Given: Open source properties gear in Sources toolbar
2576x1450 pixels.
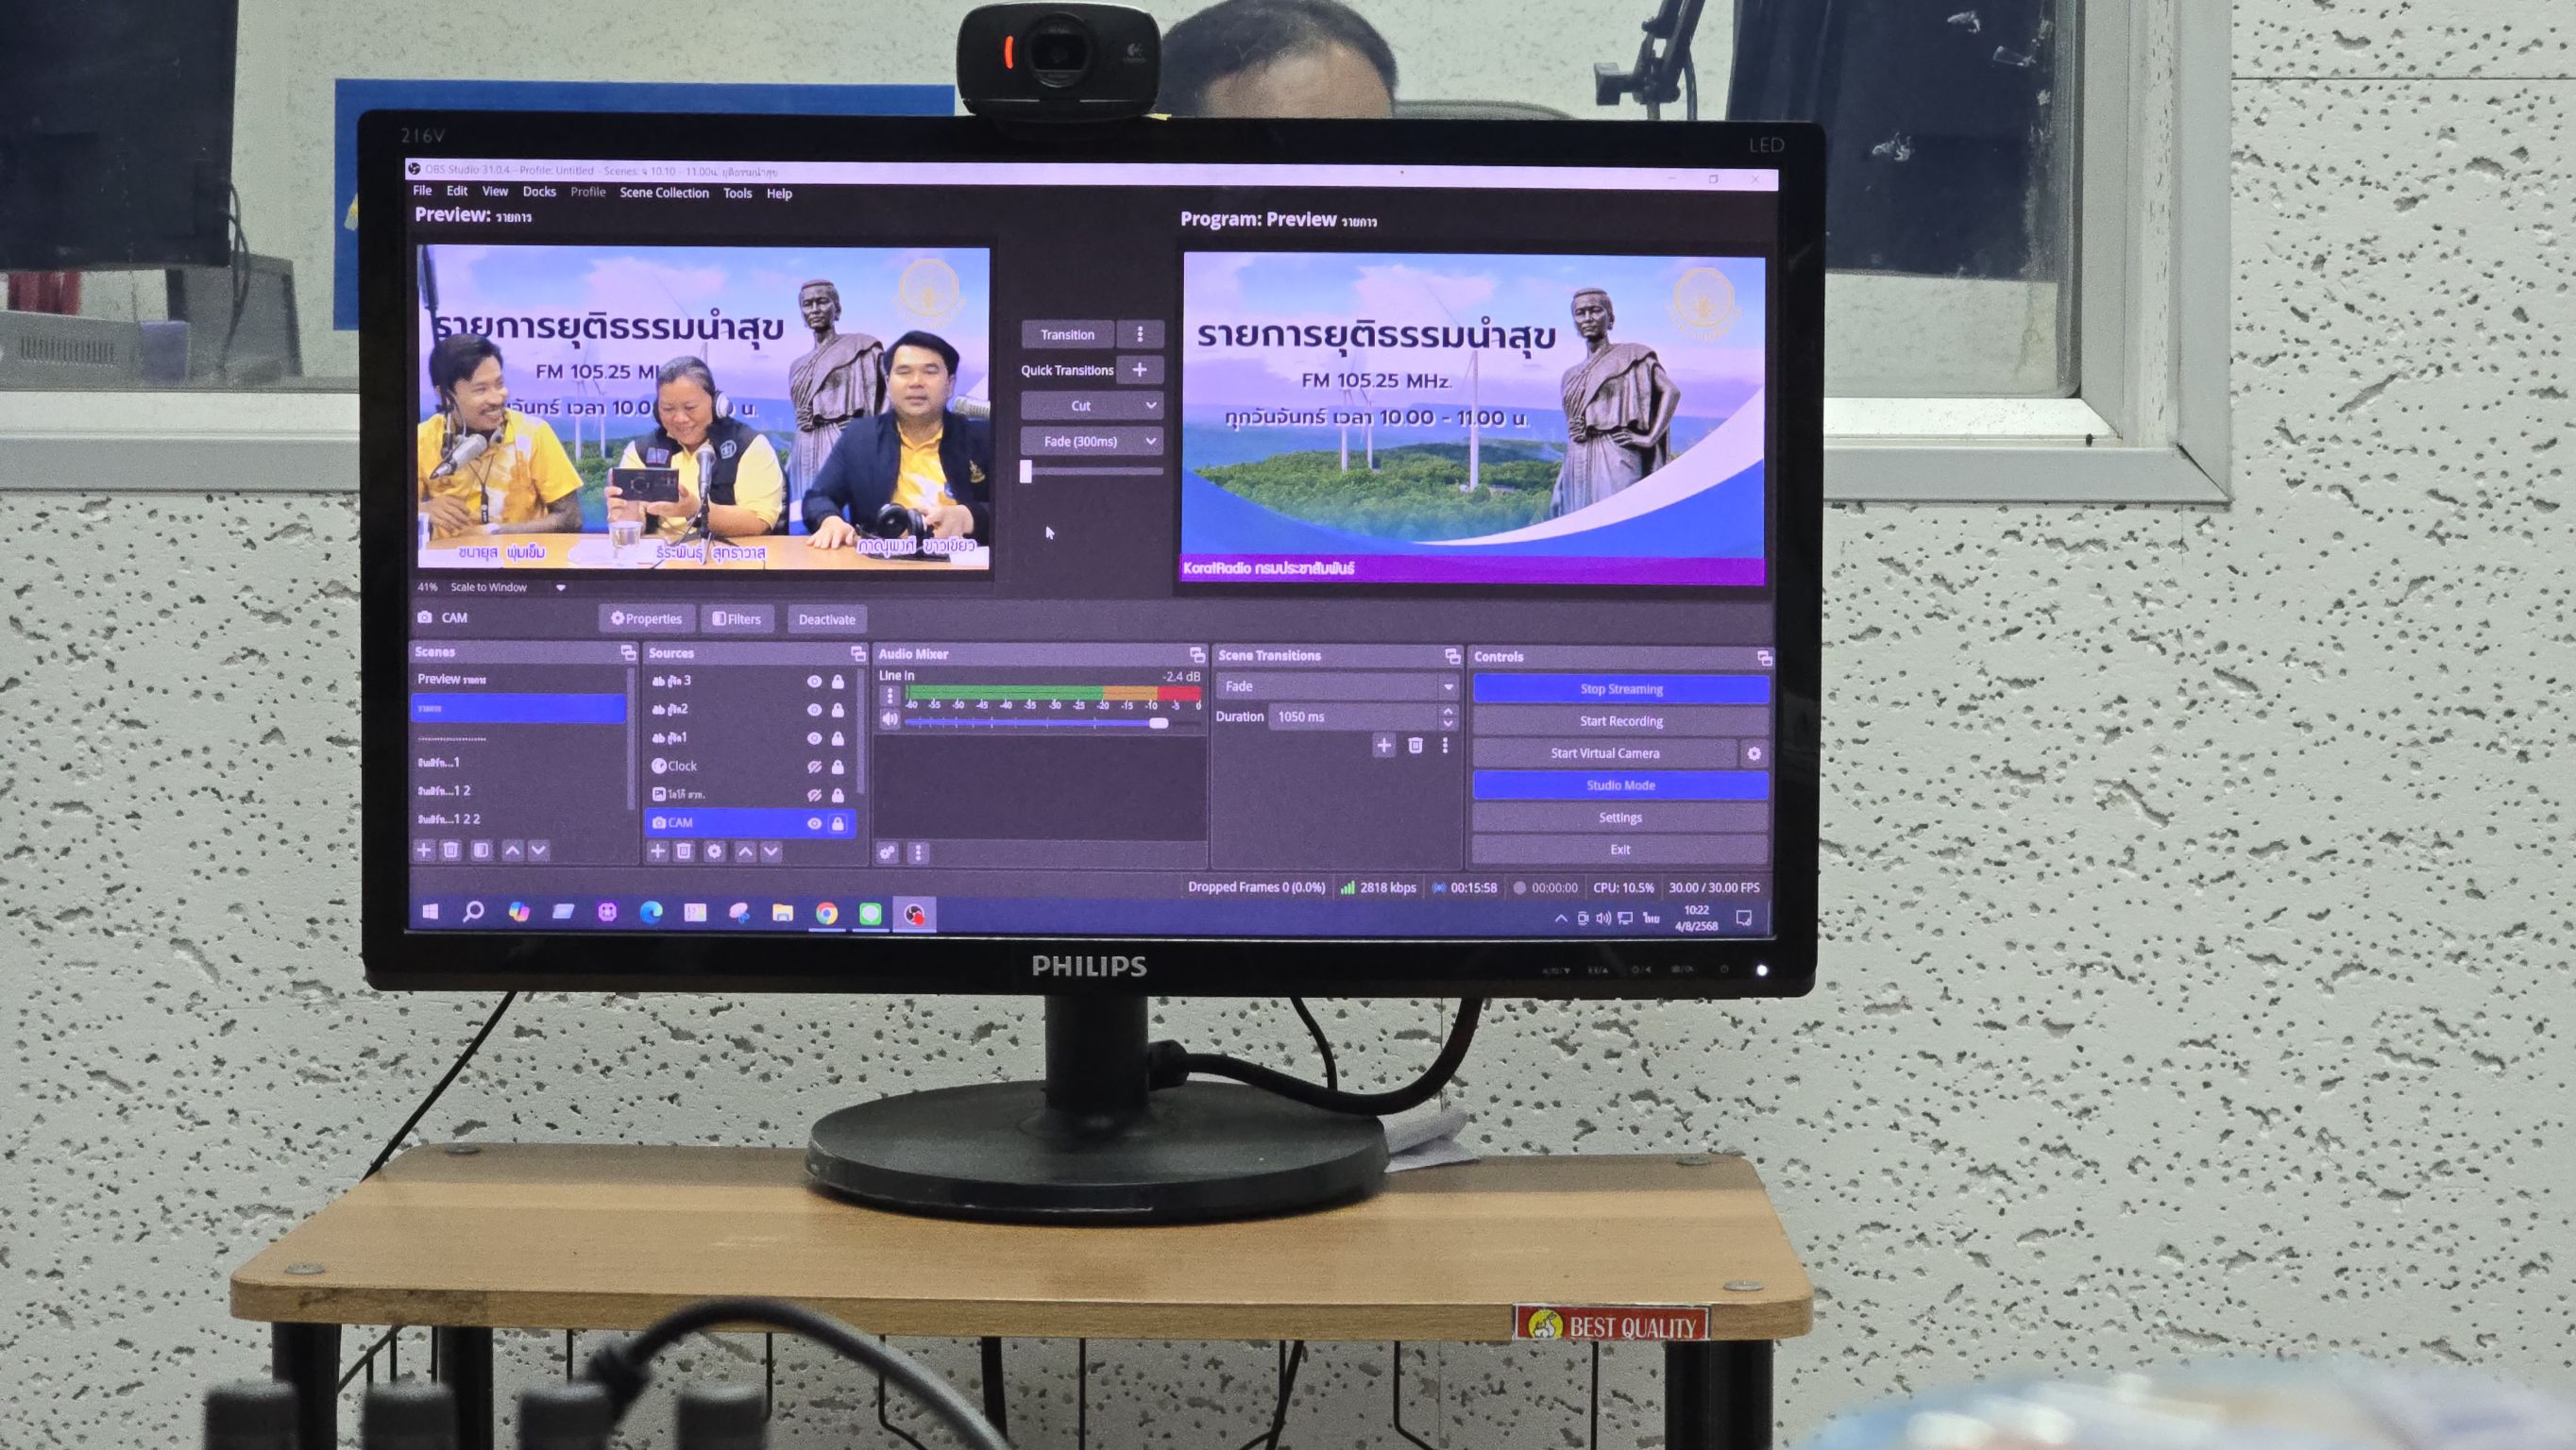Looking at the screenshot, I should [x=714, y=851].
